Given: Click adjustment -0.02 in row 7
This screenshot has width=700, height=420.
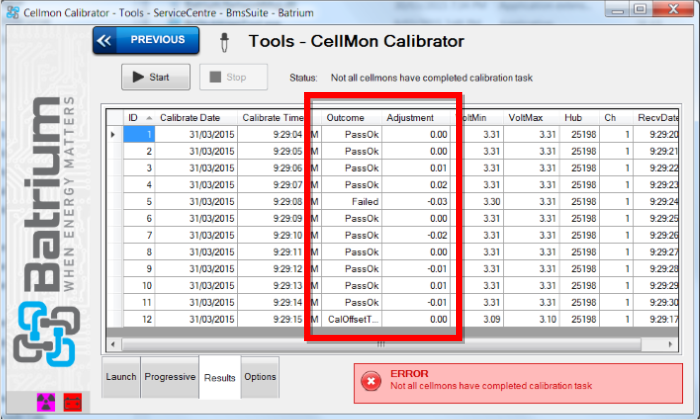Looking at the screenshot, I should [416, 235].
